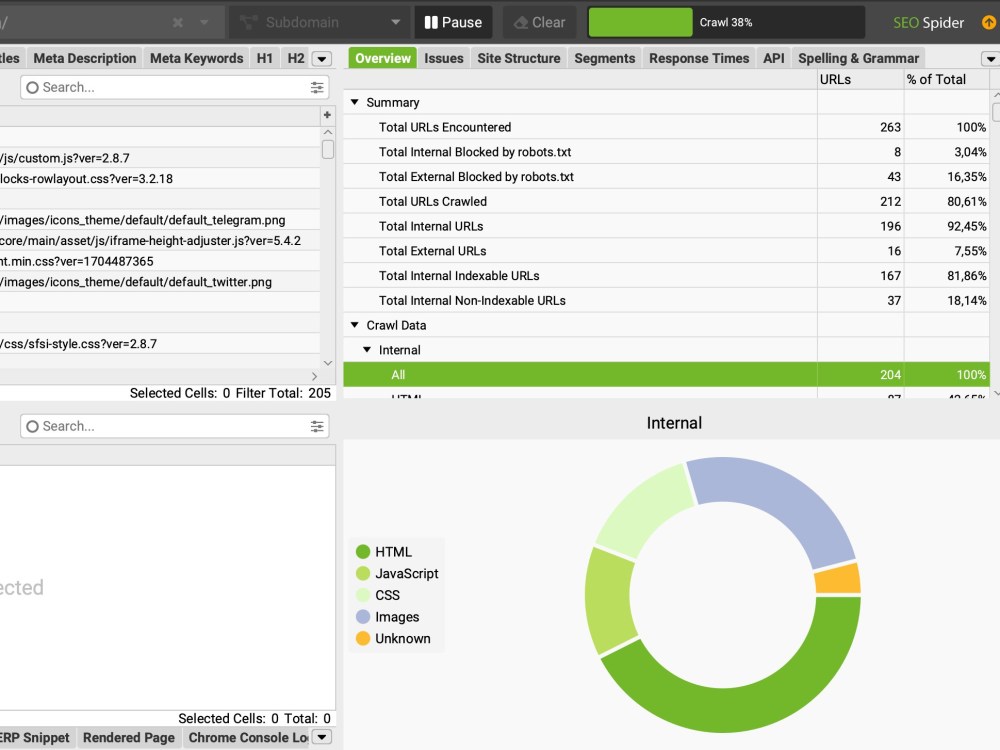
Task: Click the orange Unknown chart segment
Action: [838, 578]
